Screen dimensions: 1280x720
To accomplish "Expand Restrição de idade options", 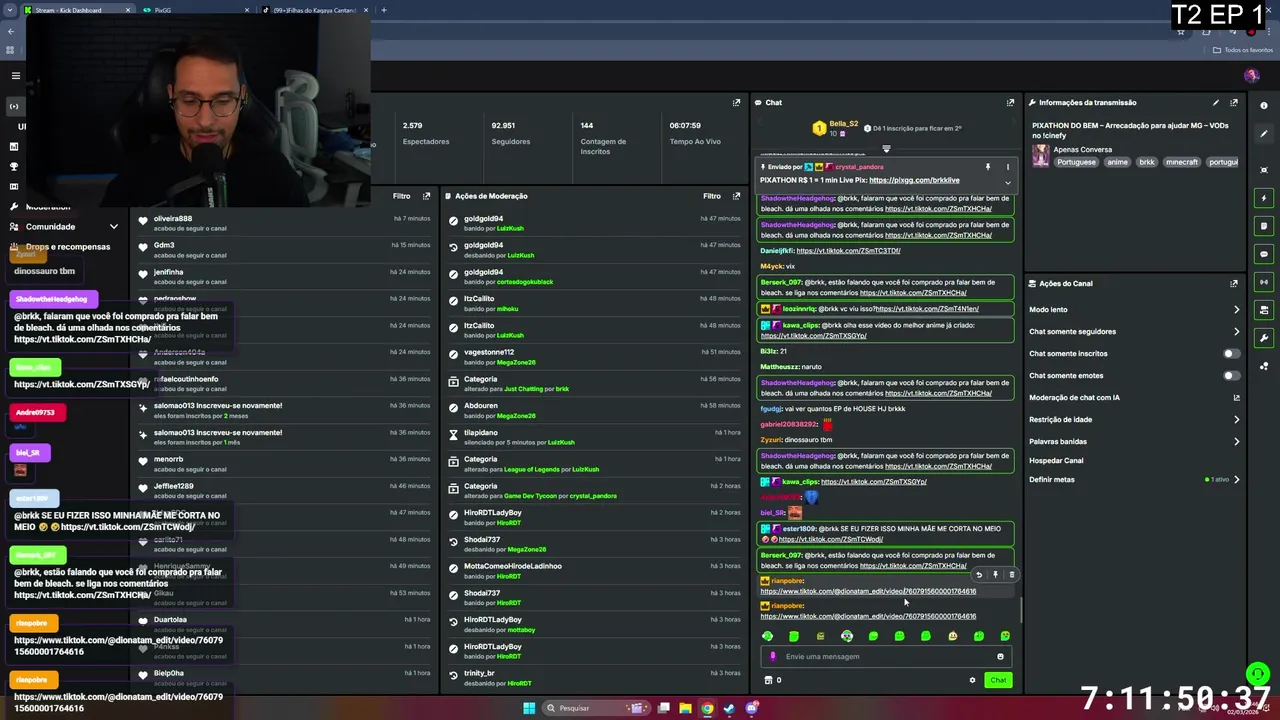I will coord(1236,420).
